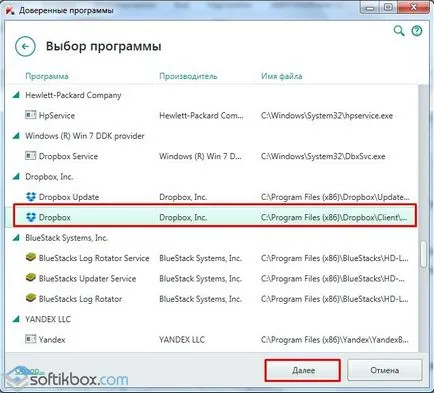Click the Dropbox\Update file path
This screenshot has width=434, height=393.
click(x=335, y=197)
